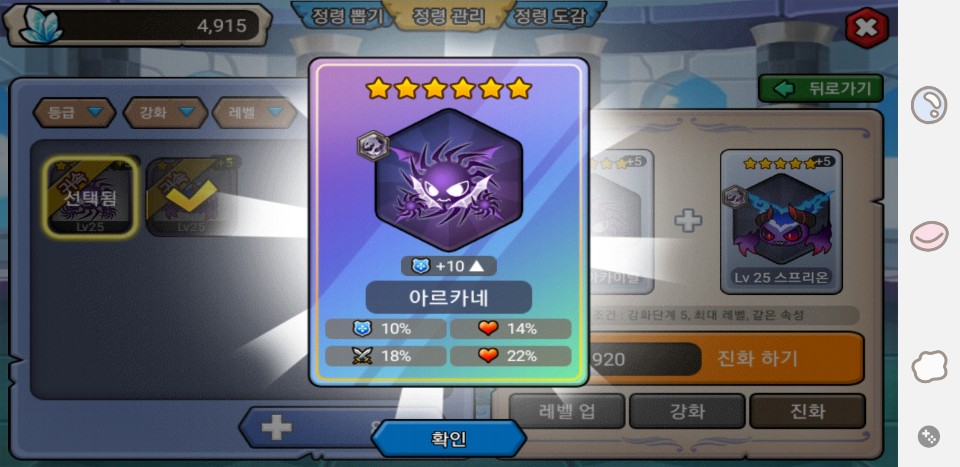This screenshot has width=960, height=467.
Task: Open the 정령 도감 tab
Action: (x=550, y=16)
